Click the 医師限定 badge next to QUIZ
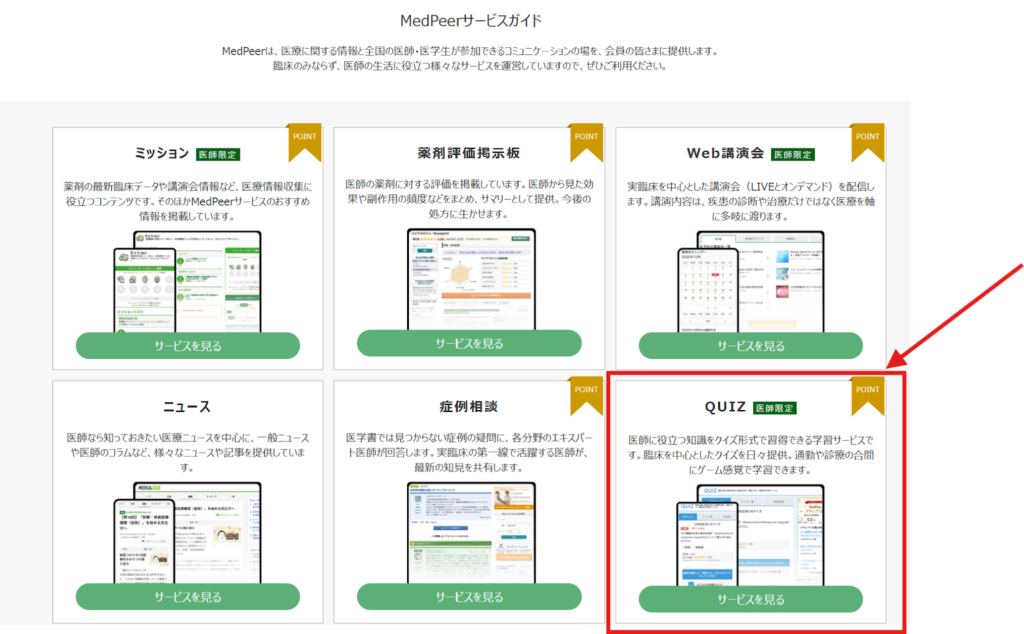 (780, 408)
